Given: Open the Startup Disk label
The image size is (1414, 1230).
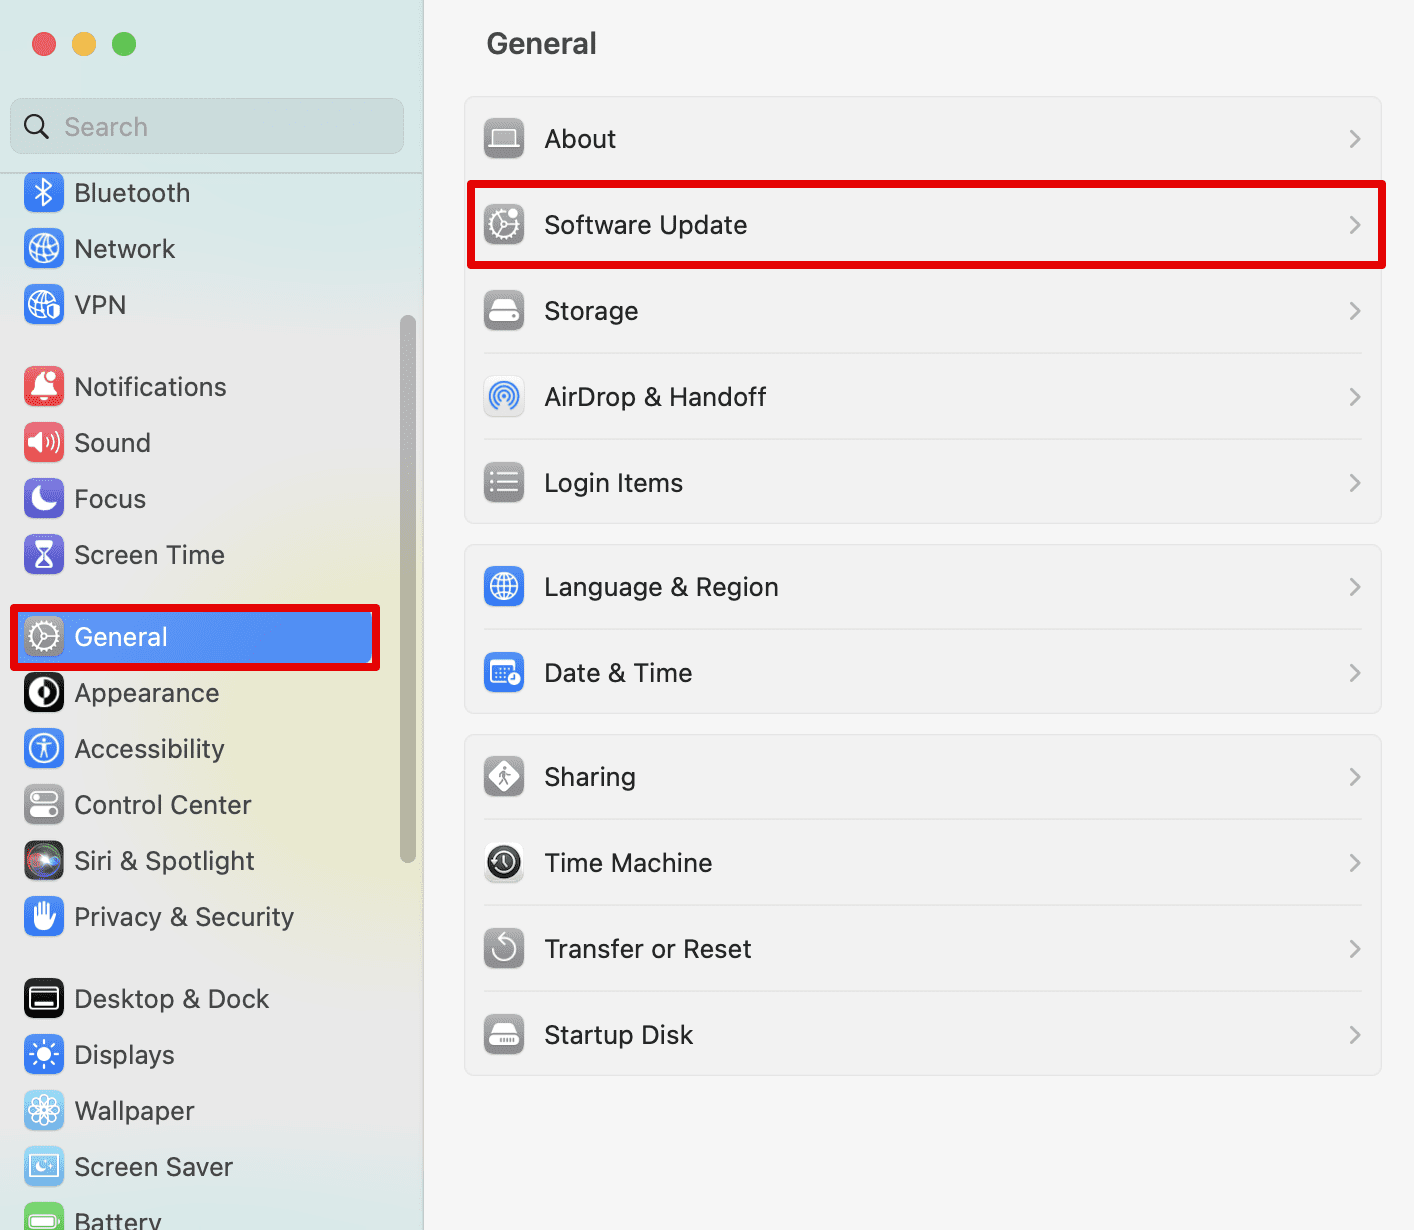Looking at the screenshot, I should pos(619,1035).
